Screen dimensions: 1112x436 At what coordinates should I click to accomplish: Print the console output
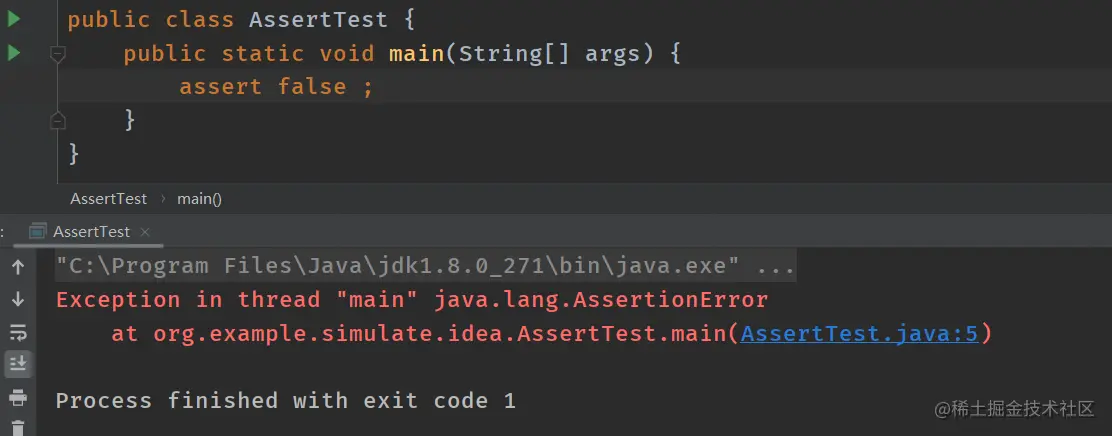(x=18, y=398)
